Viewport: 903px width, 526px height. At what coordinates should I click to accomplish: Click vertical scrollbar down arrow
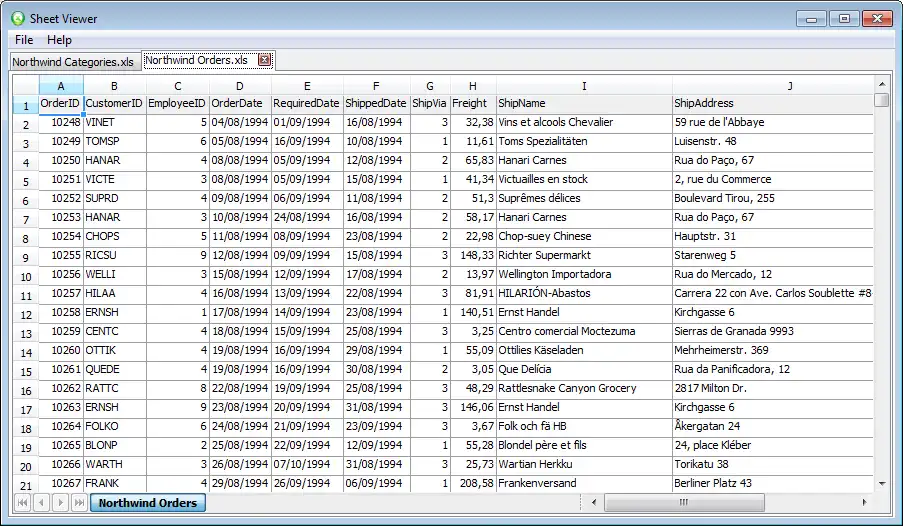882,484
